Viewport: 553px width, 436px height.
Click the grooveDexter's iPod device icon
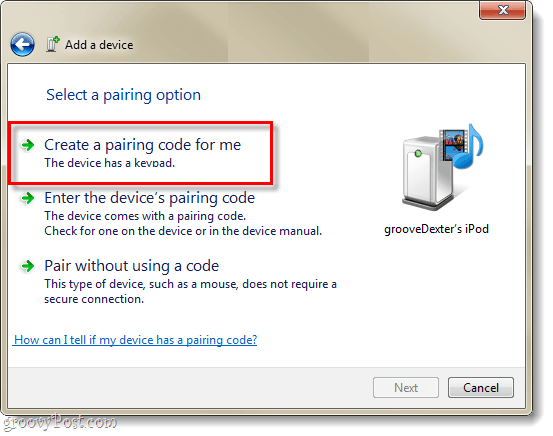click(442, 167)
